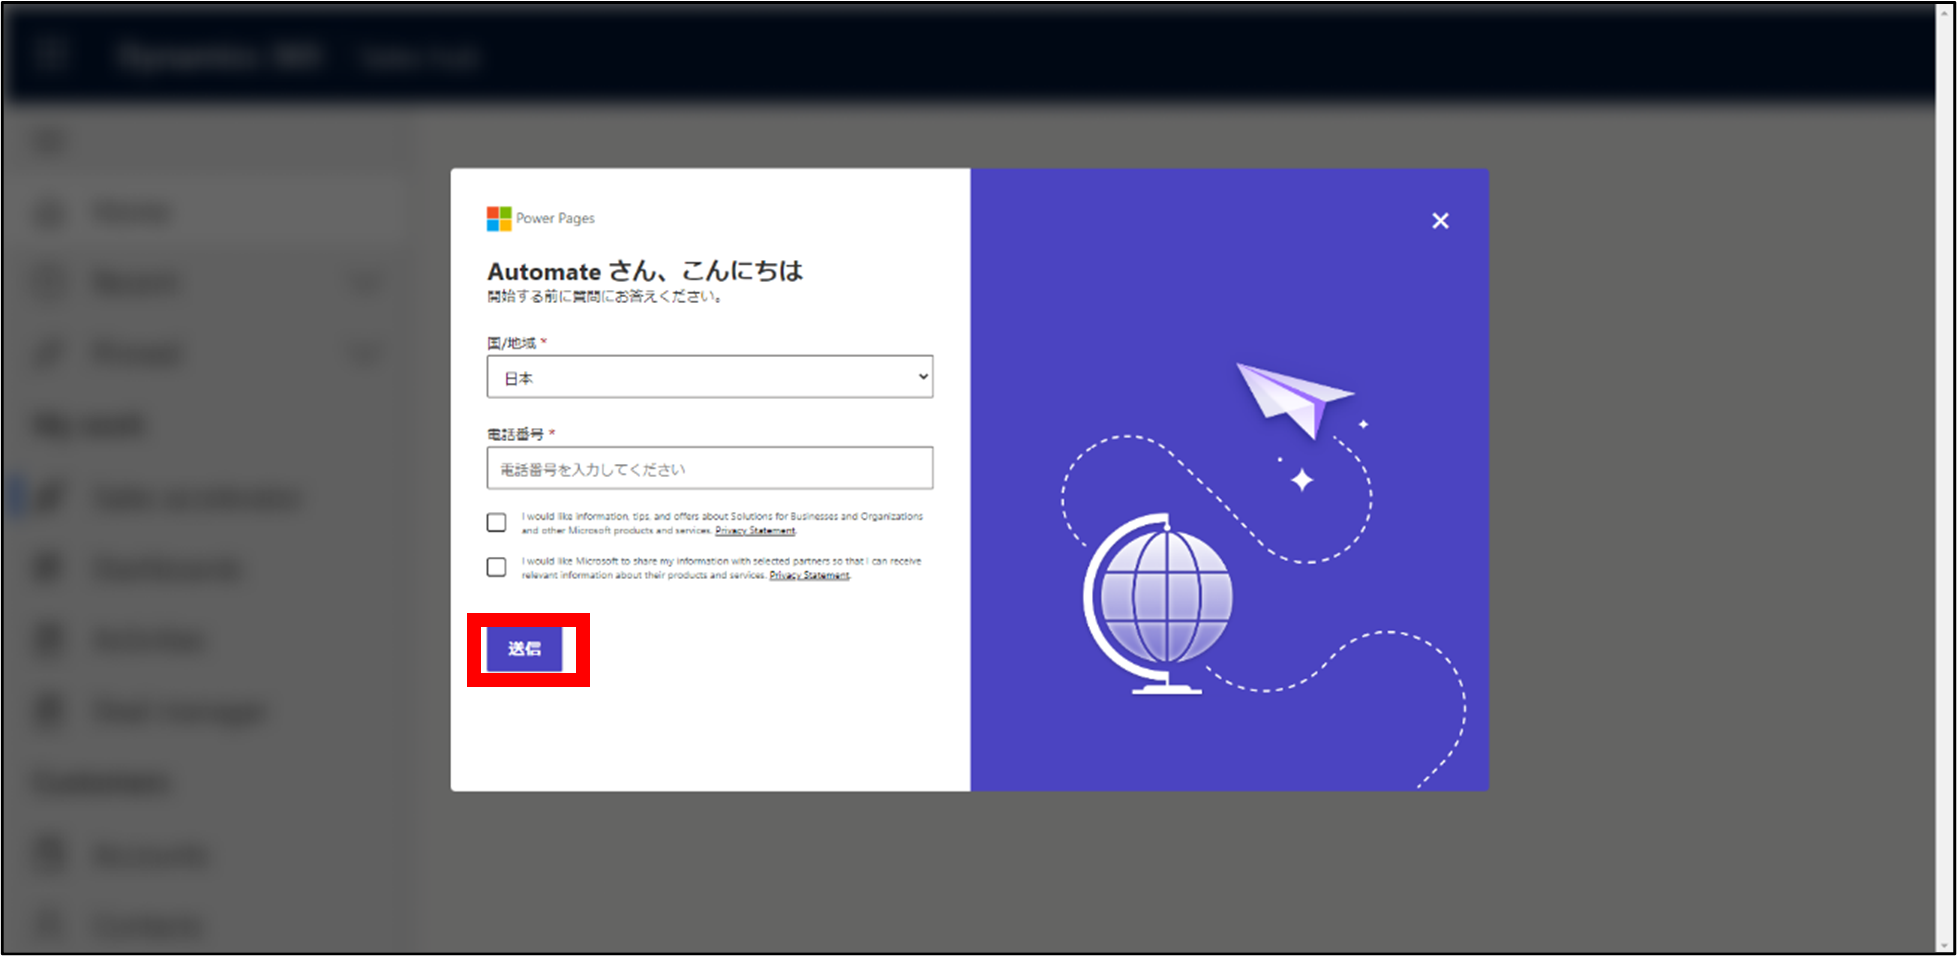Click the Home icon in the sidebar
This screenshot has width=1957, height=956.
(50, 213)
